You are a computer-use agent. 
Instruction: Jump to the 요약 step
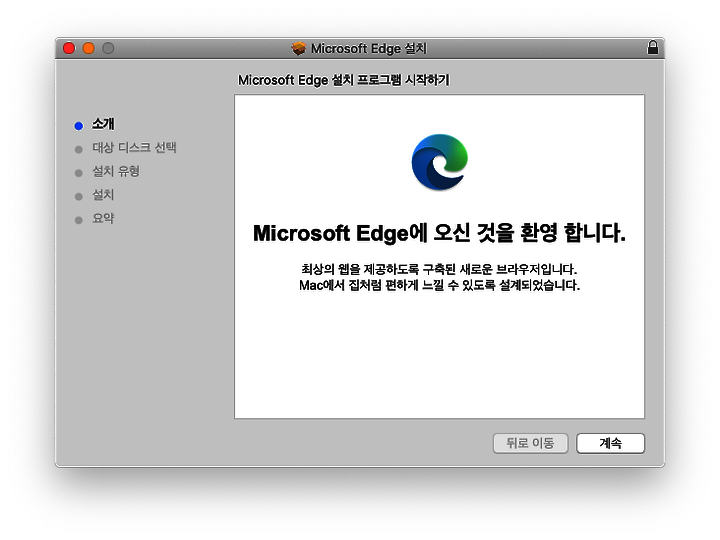[103, 218]
